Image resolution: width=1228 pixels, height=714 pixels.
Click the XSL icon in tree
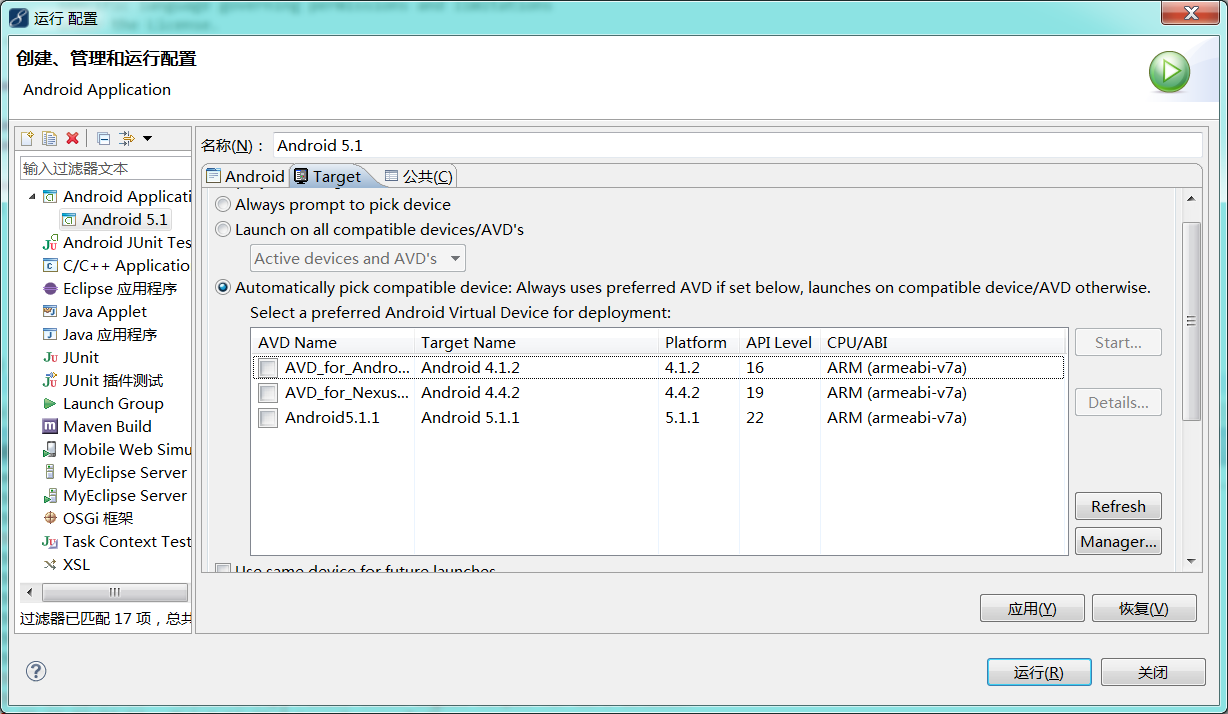50,565
